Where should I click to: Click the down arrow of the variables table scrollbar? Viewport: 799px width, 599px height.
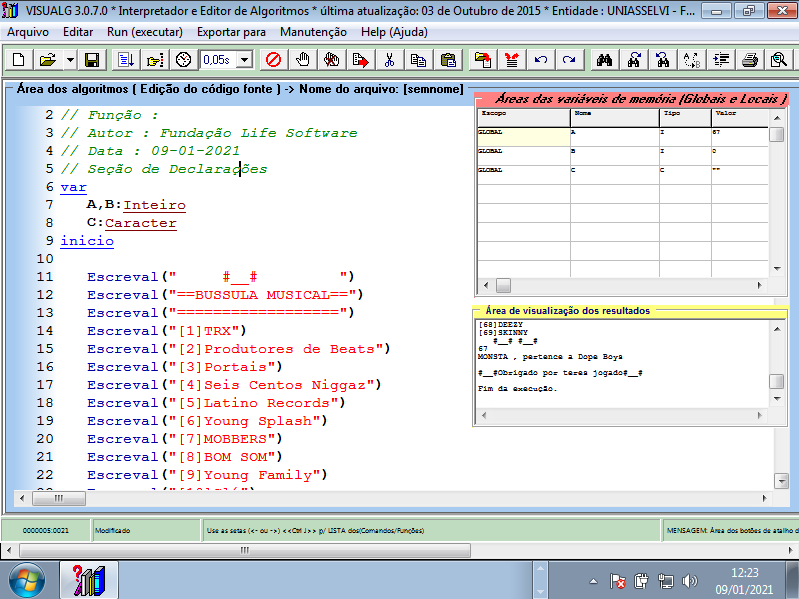777,268
